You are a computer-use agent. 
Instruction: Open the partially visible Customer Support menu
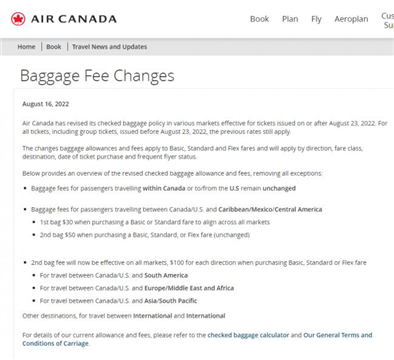coord(388,20)
